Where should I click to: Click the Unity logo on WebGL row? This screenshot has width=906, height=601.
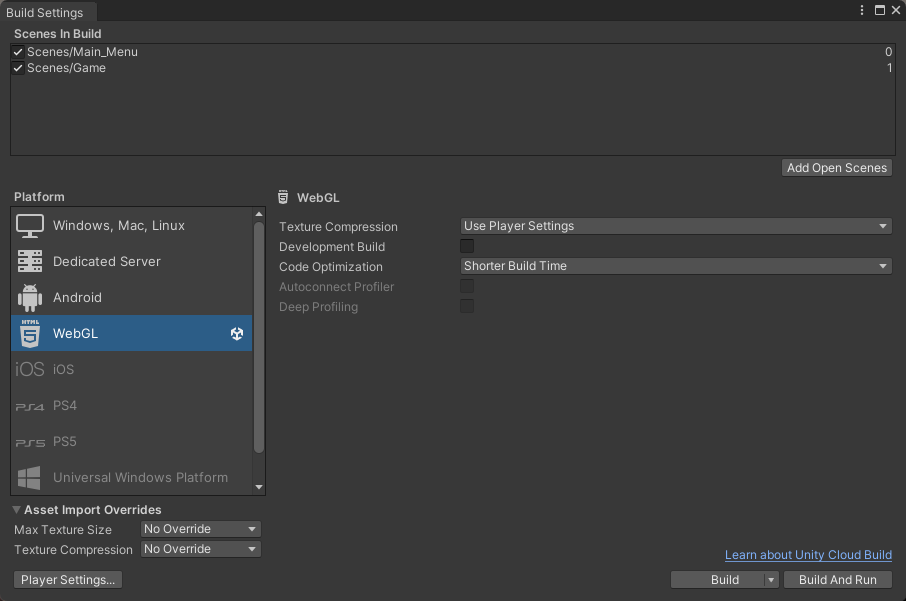coord(236,334)
